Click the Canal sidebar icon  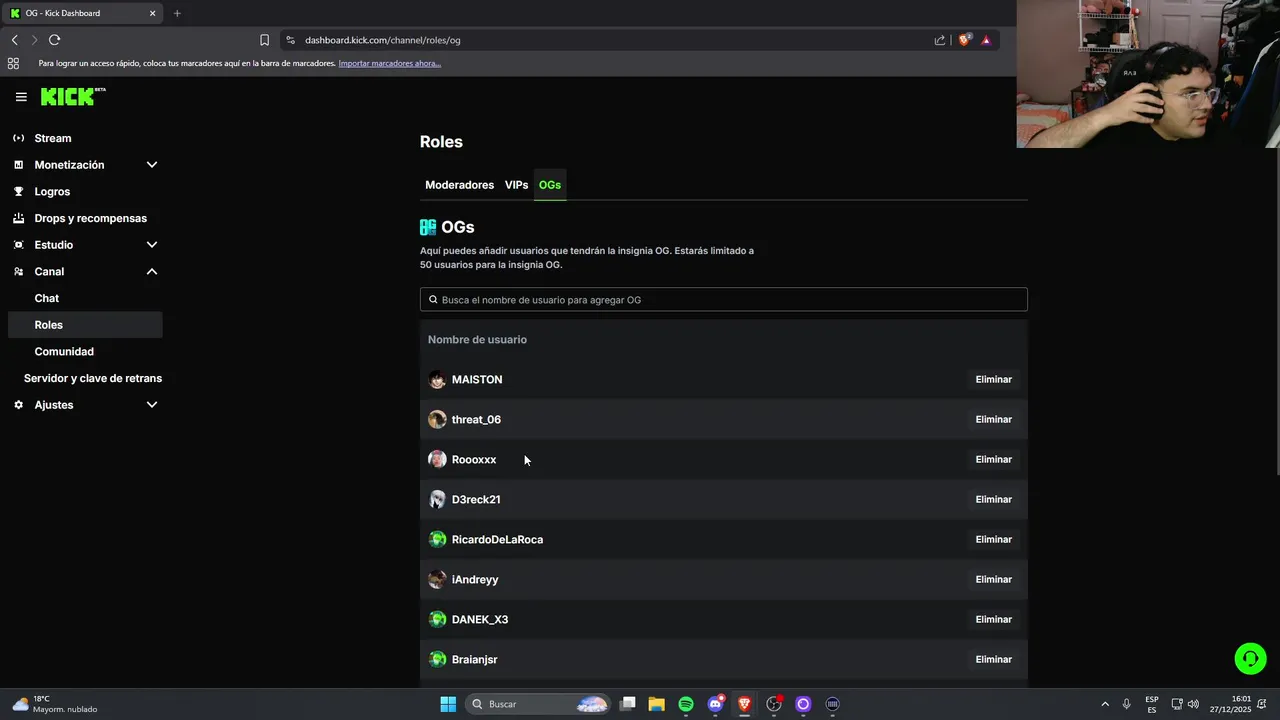click(x=18, y=272)
